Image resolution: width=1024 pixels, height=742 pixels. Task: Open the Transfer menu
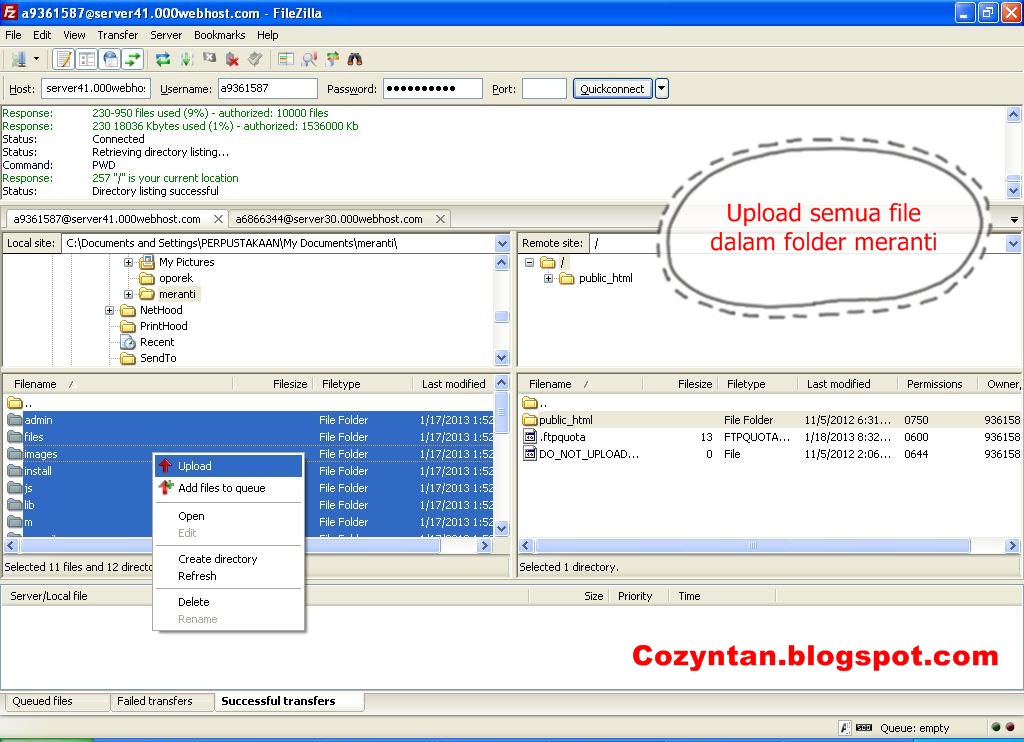(x=118, y=35)
